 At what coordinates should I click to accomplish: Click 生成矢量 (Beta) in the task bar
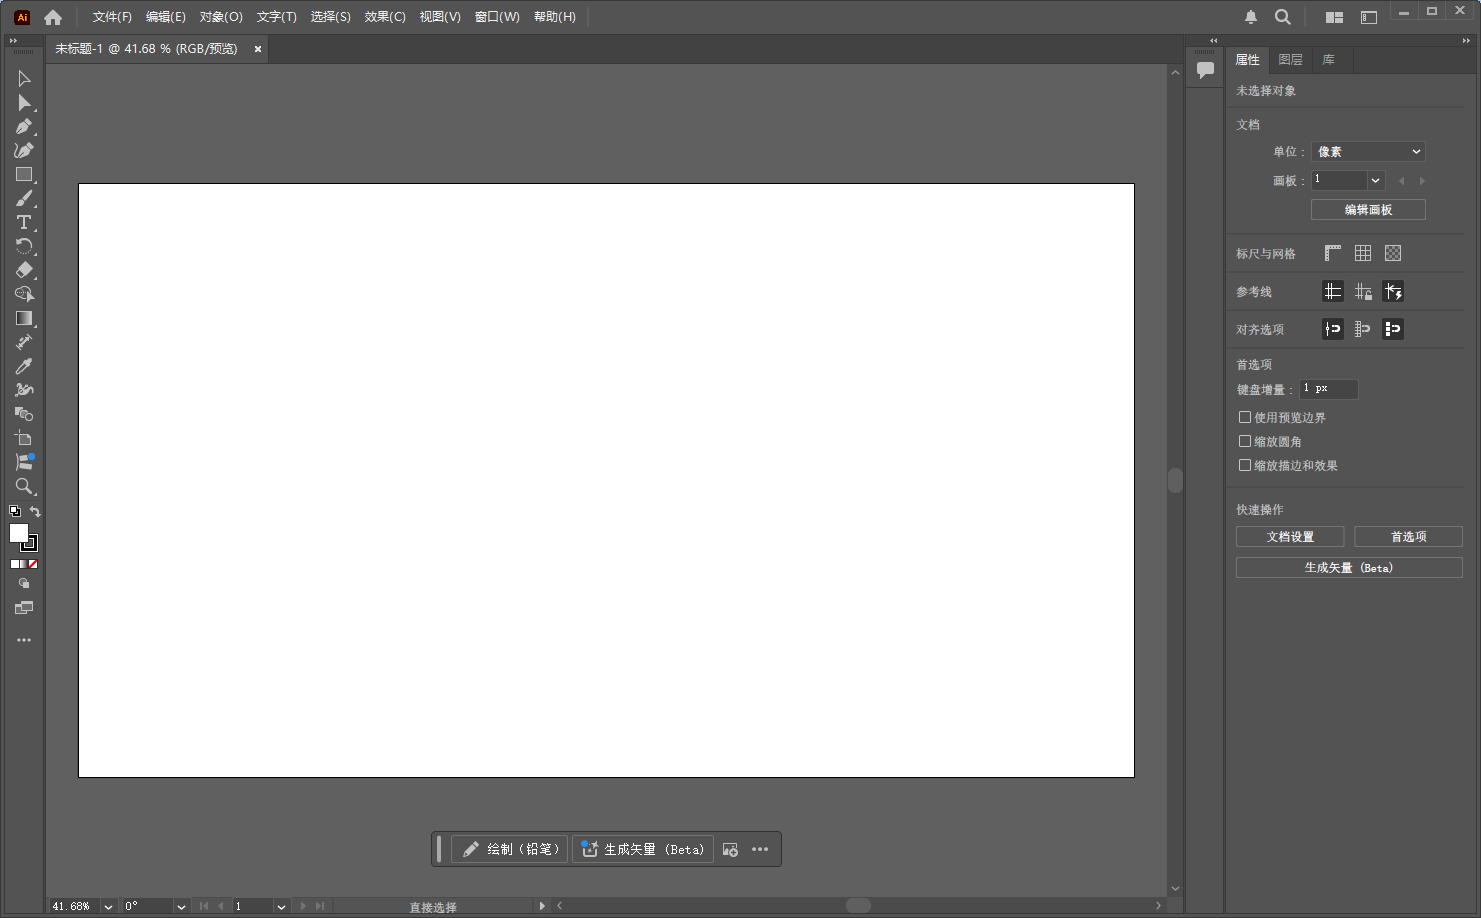643,848
